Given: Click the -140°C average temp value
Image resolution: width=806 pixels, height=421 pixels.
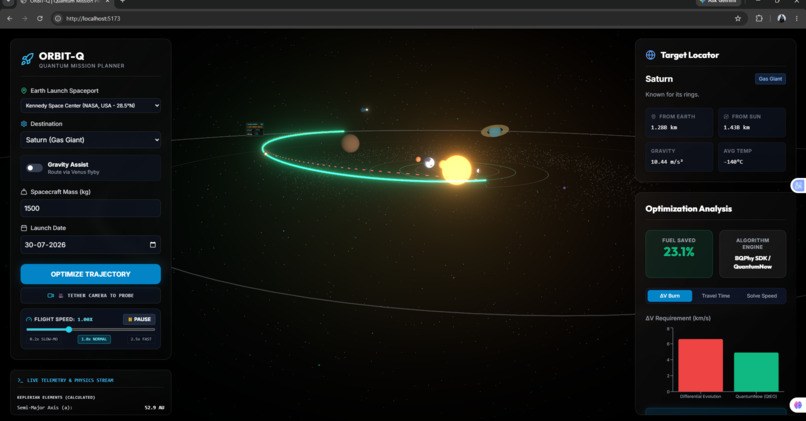Looking at the screenshot, I should [x=733, y=162].
